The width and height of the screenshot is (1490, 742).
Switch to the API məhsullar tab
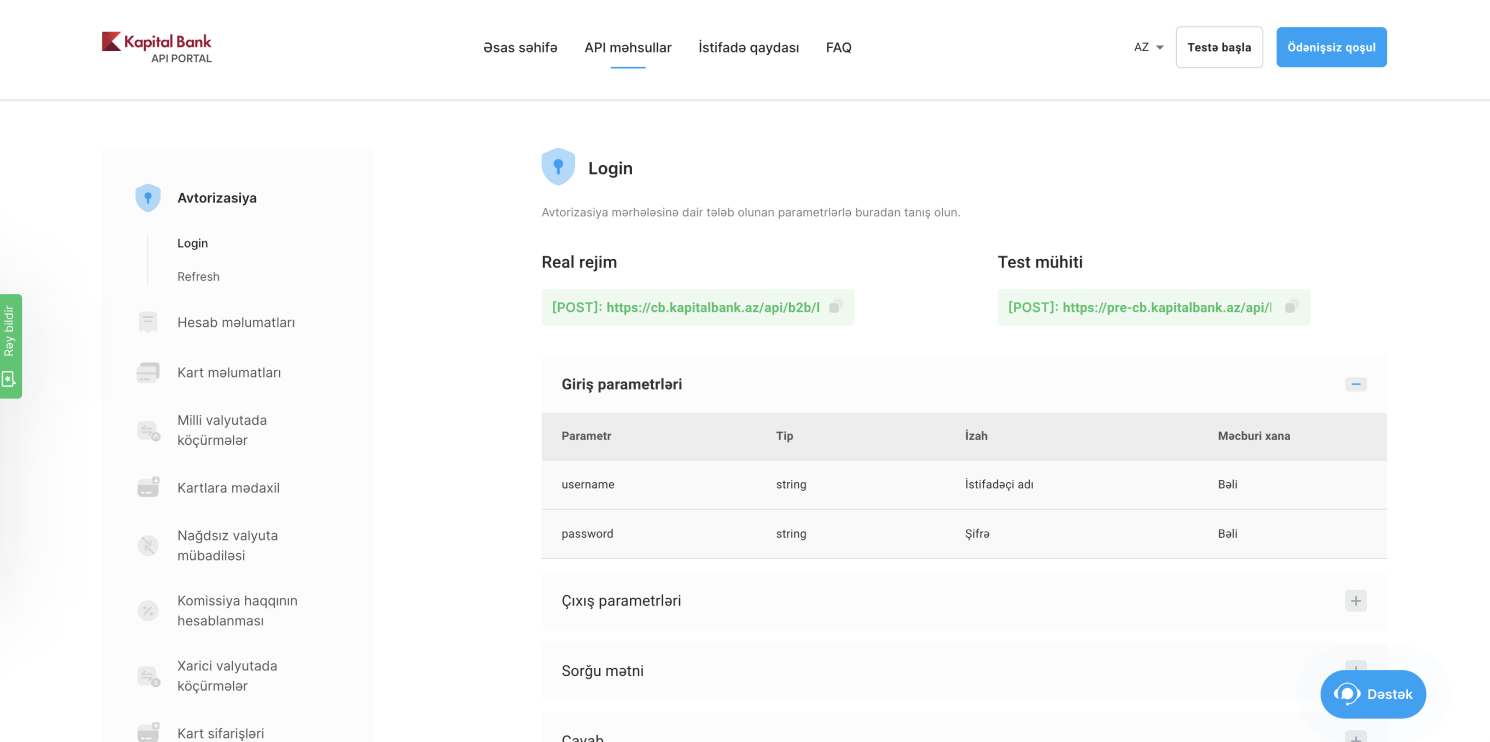point(628,47)
